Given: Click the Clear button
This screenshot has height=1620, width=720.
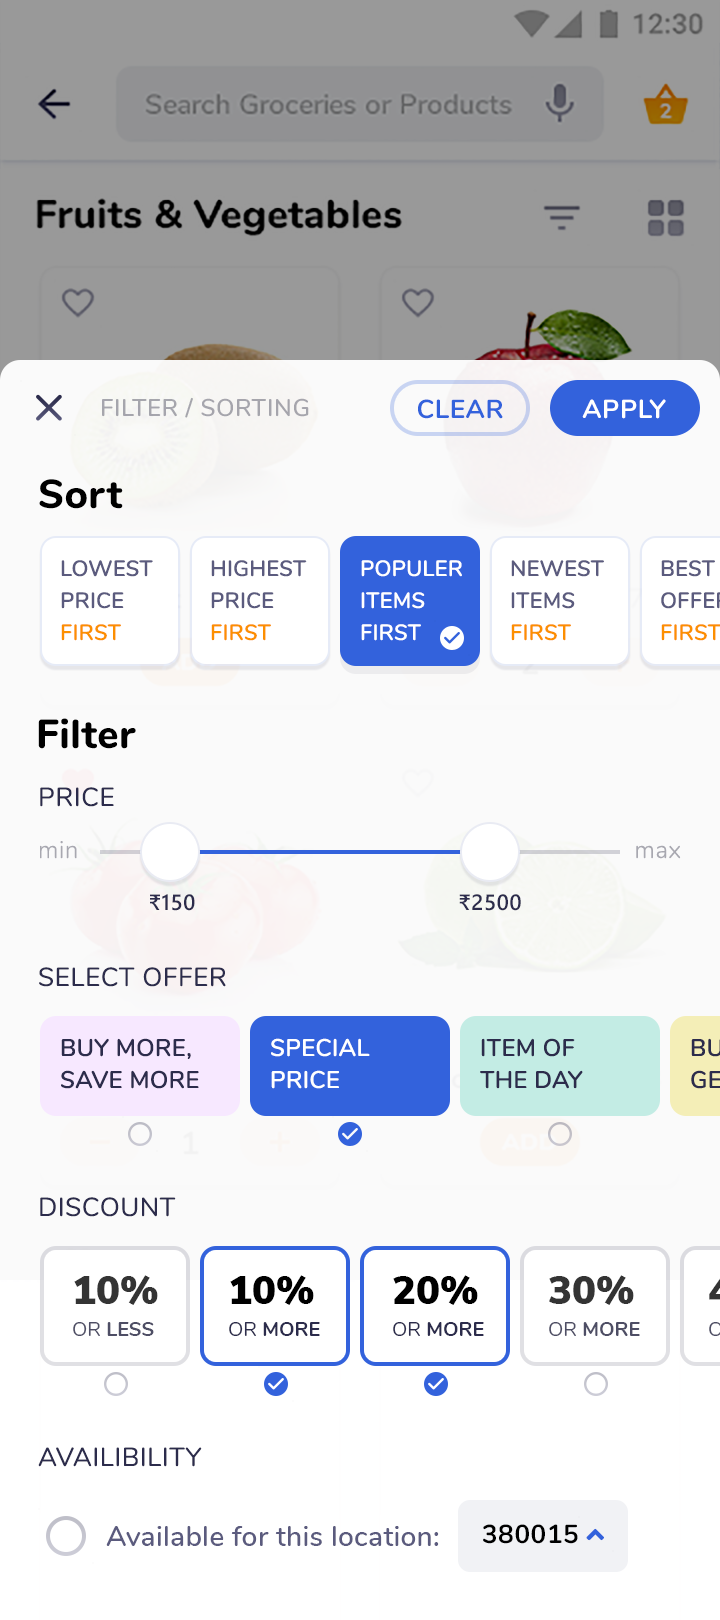Looking at the screenshot, I should 460,408.
